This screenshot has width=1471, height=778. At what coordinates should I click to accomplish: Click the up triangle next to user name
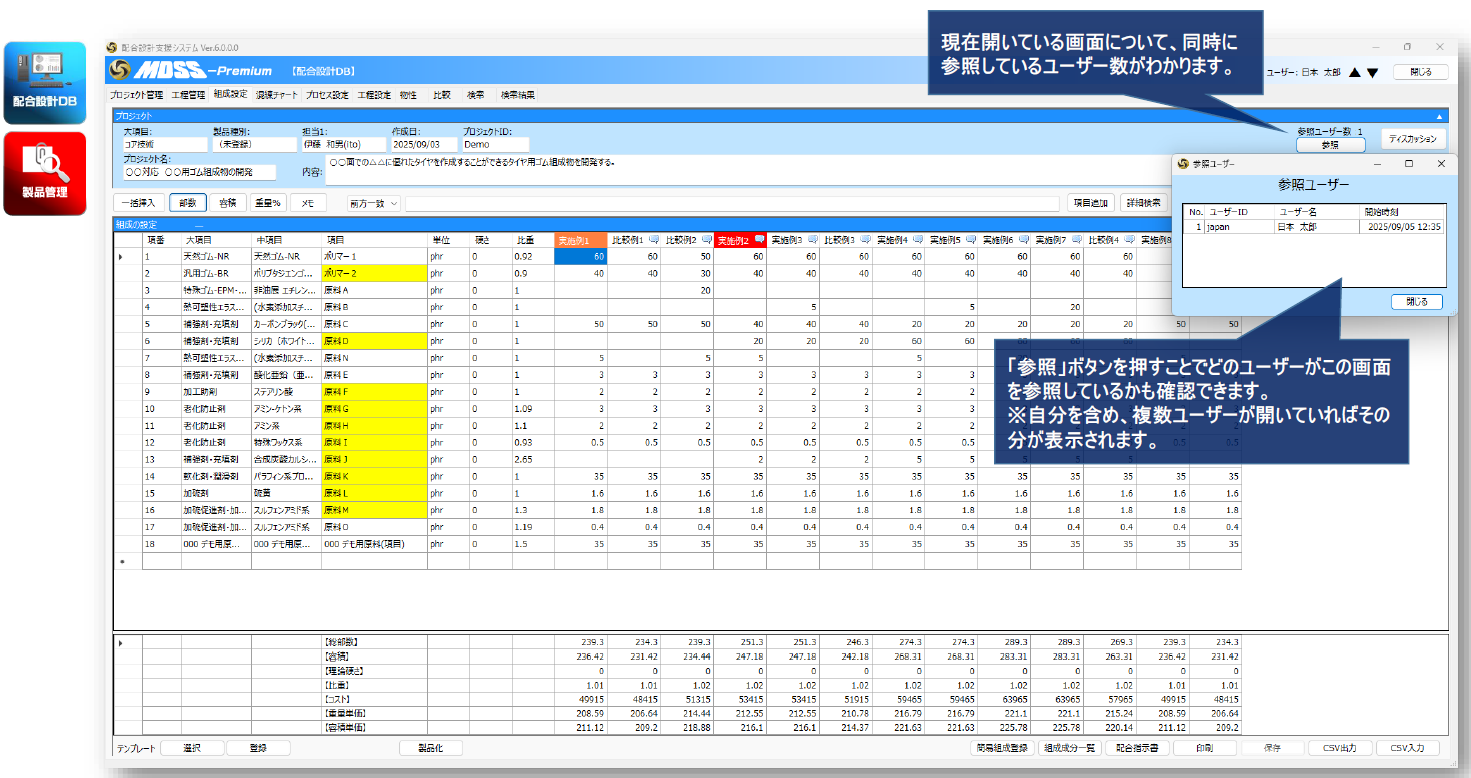tap(1355, 72)
